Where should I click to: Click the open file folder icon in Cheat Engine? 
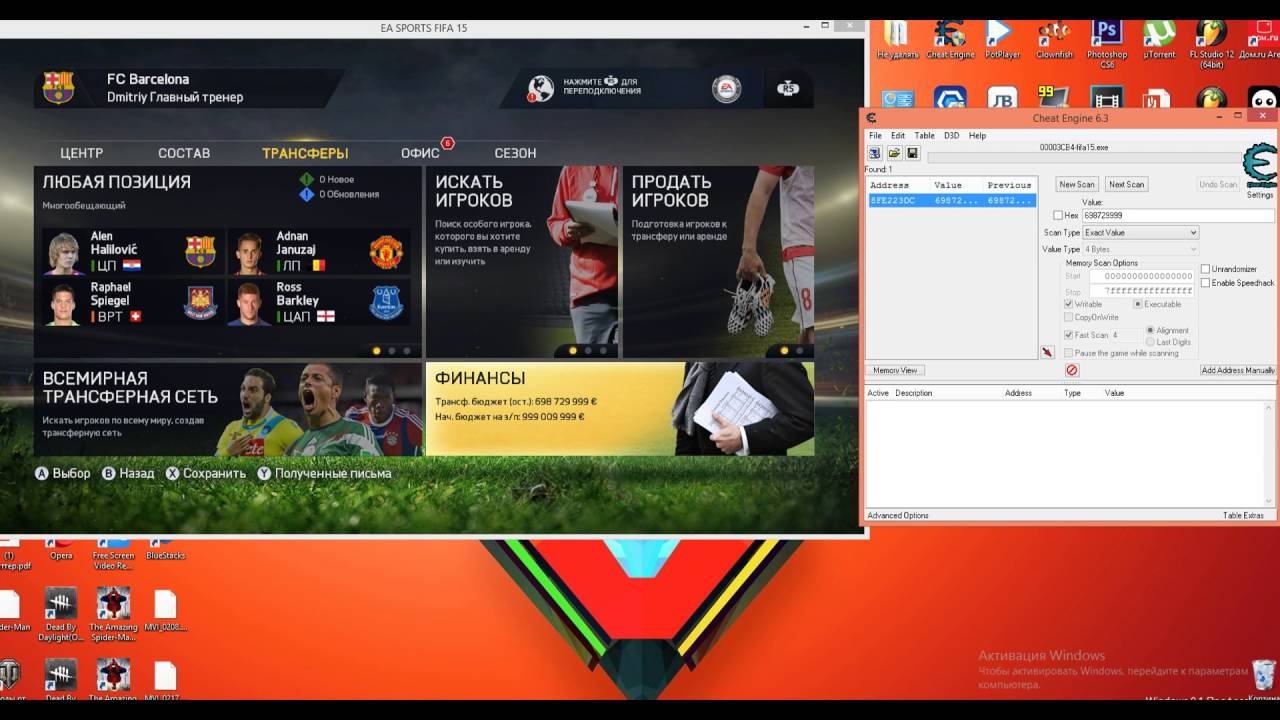pyautogui.click(x=894, y=153)
